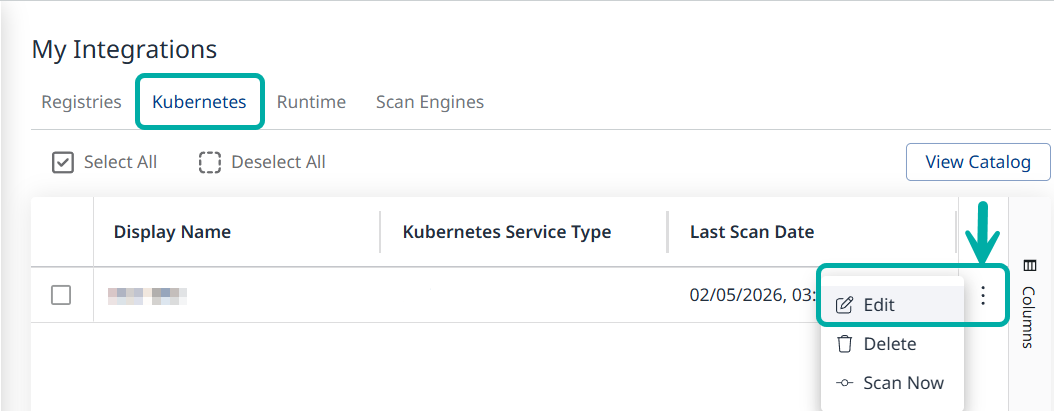
Task: Click the My Integrations heading
Action: coord(124,48)
